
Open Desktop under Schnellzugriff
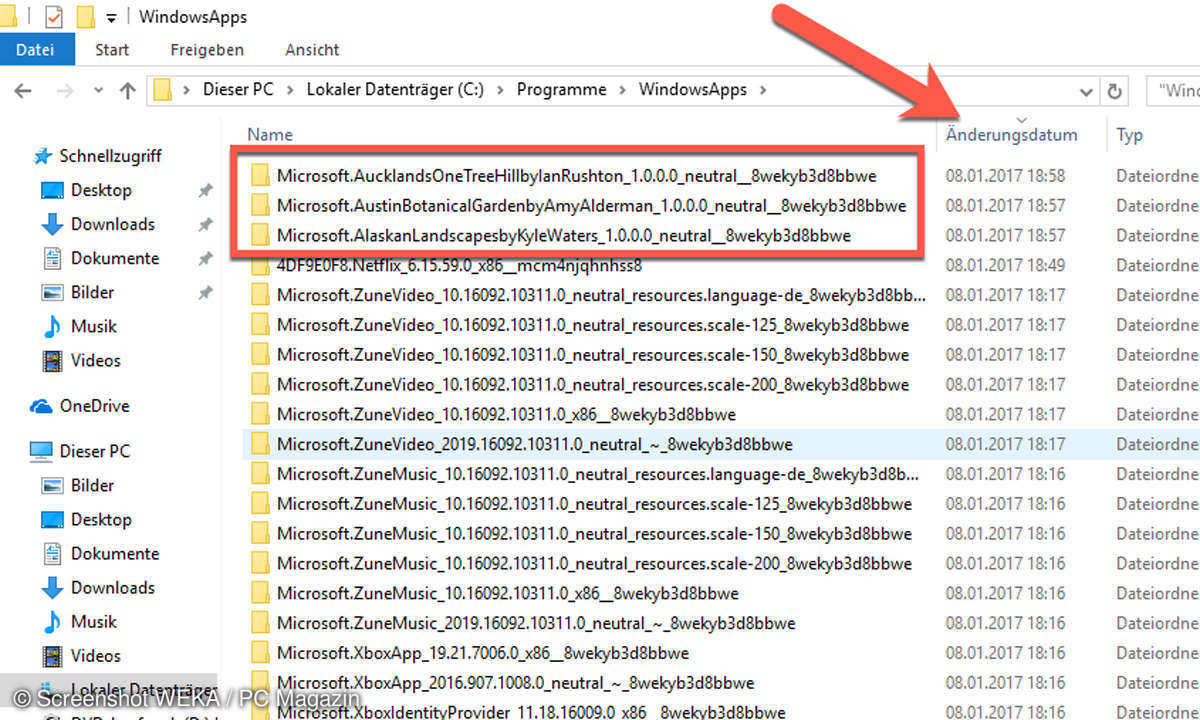[x=101, y=190]
